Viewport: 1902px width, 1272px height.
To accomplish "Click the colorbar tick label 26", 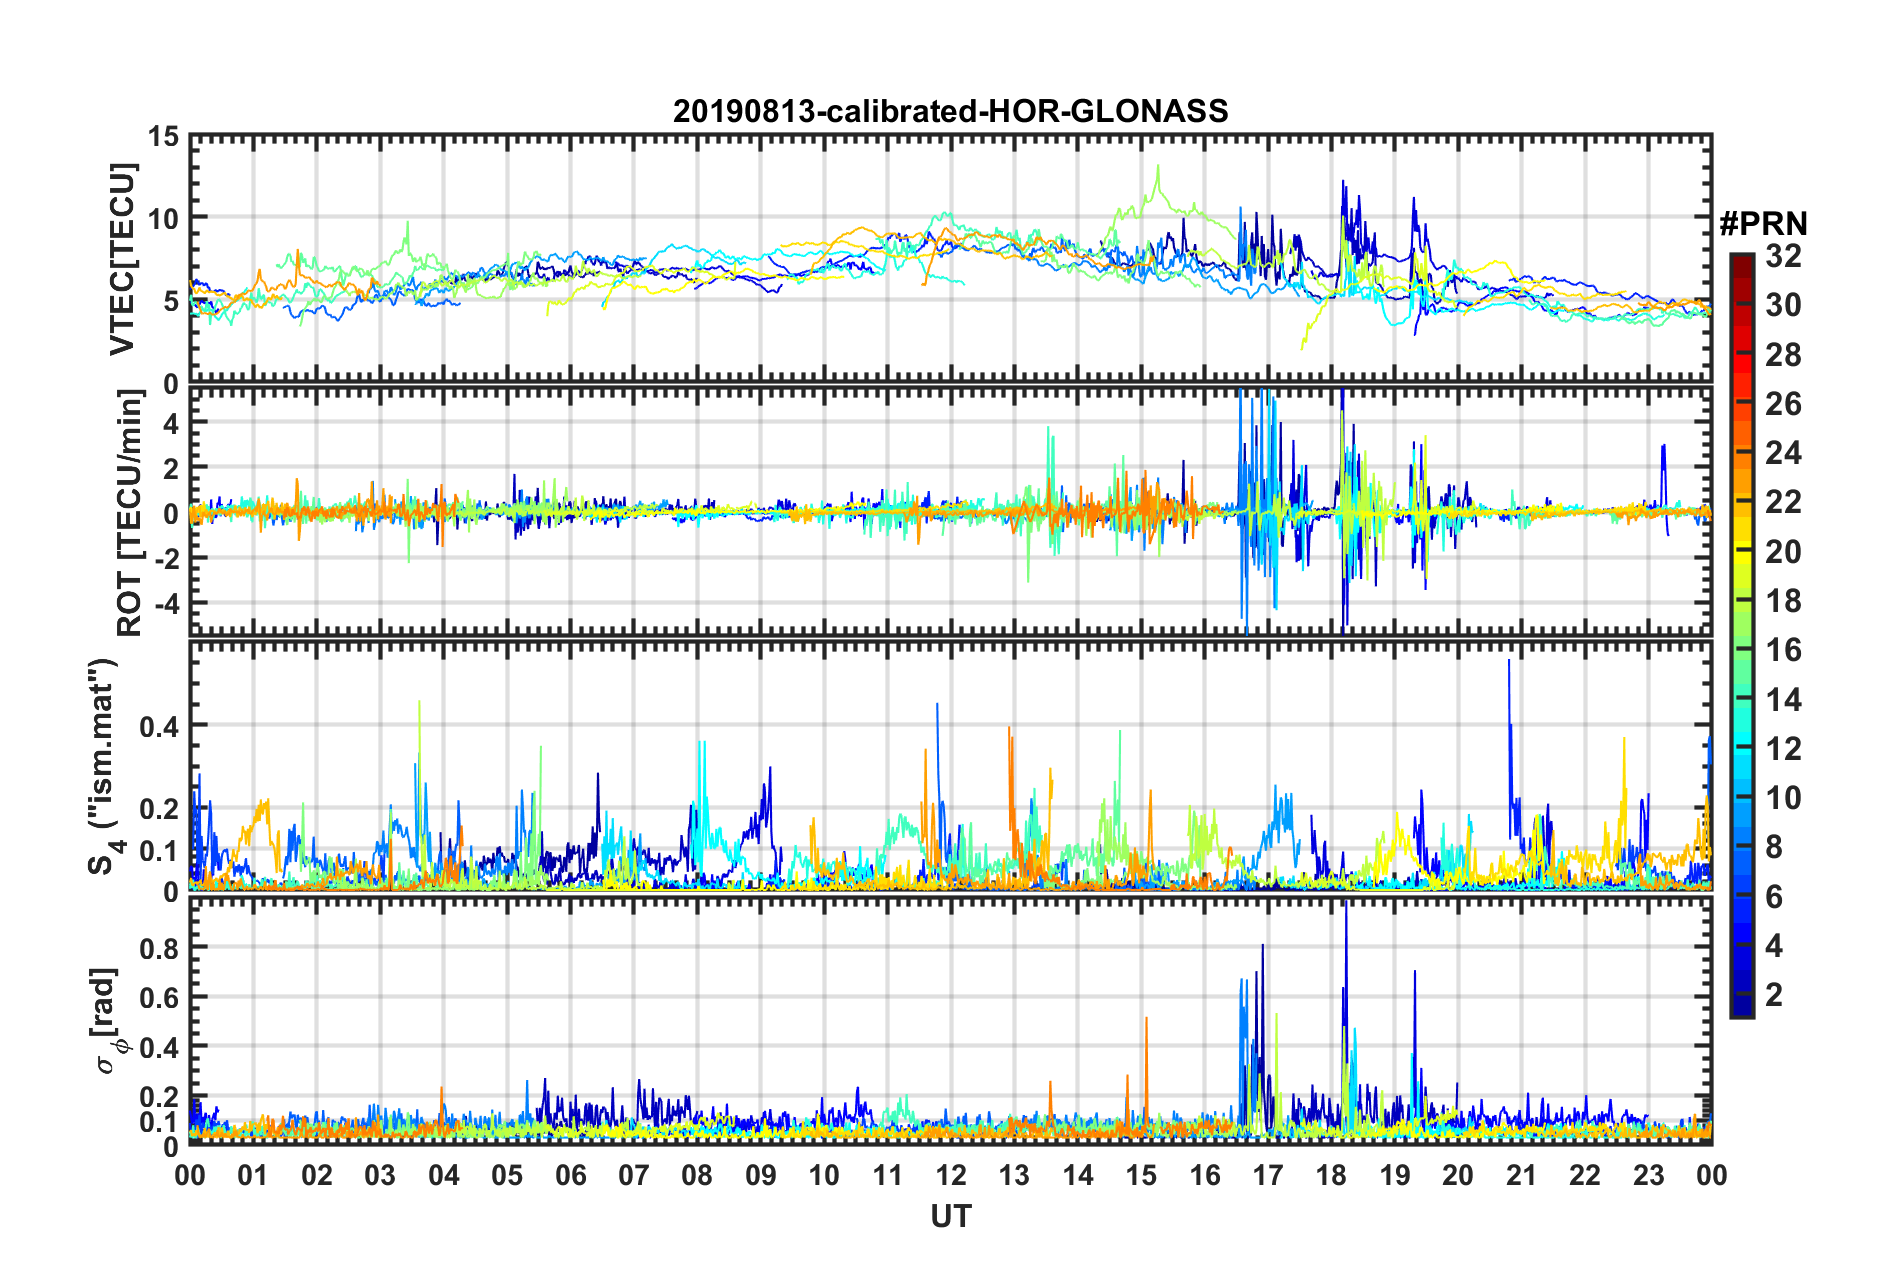I will tap(1783, 404).
